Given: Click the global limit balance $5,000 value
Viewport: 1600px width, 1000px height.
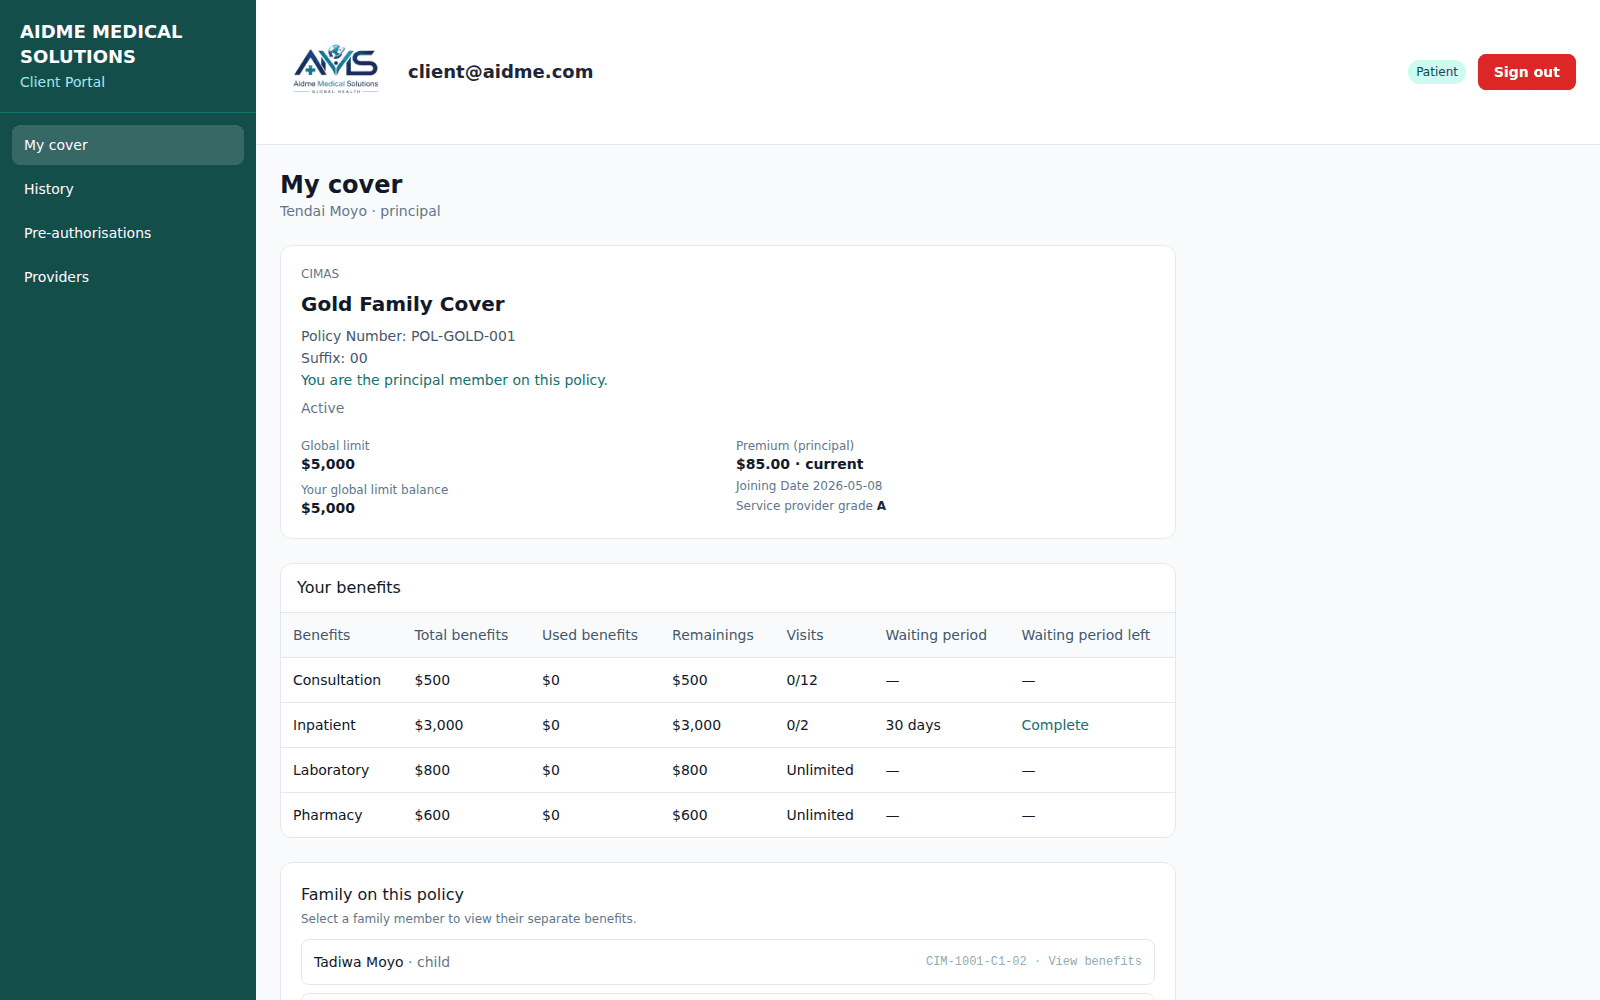Looking at the screenshot, I should 328,508.
